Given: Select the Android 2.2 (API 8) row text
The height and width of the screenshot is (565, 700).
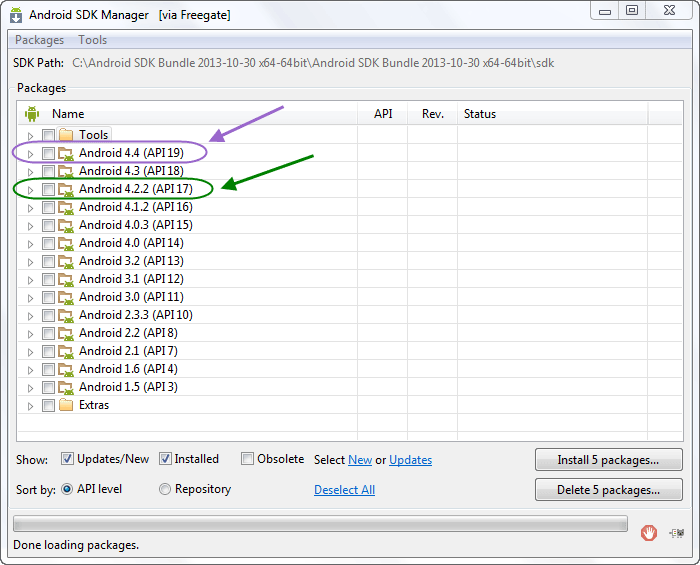Looking at the screenshot, I should 128,333.
